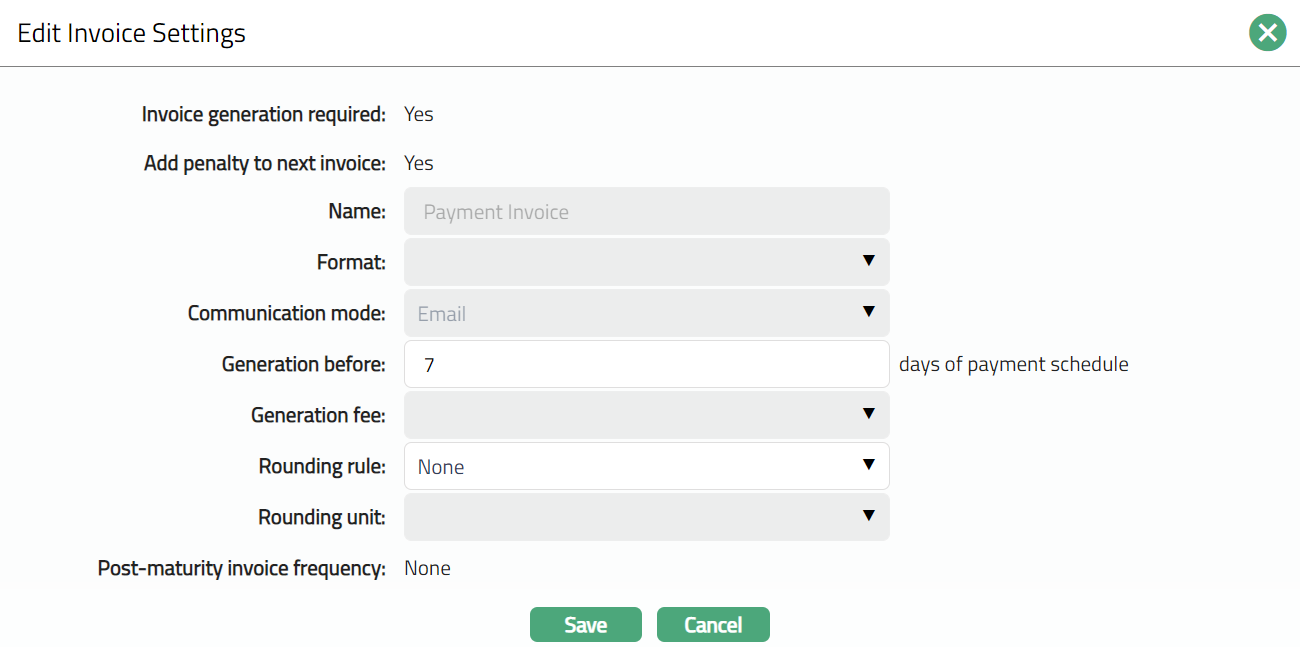1300x647 pixels.
Task: Focus the Name field showing Payment Invoice
Action: (x=646, y=212)
